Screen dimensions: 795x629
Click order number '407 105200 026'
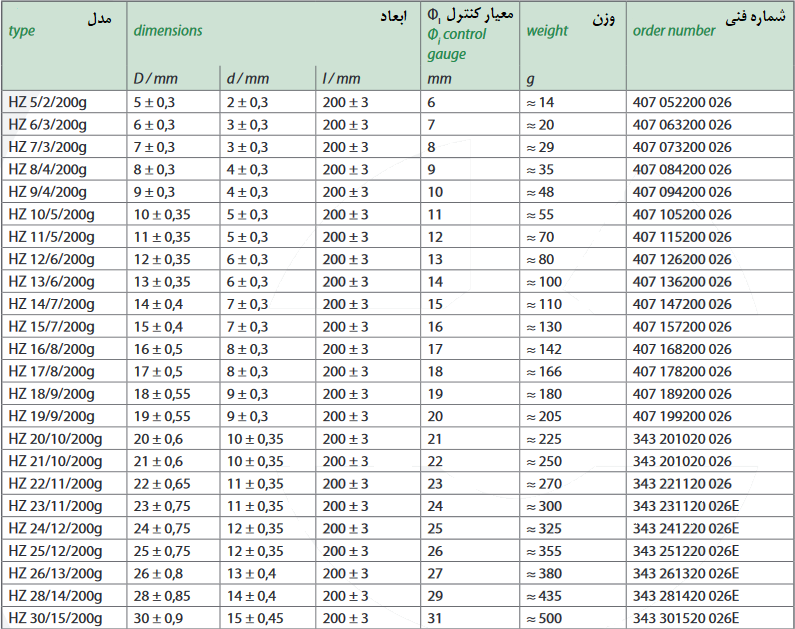682,214
